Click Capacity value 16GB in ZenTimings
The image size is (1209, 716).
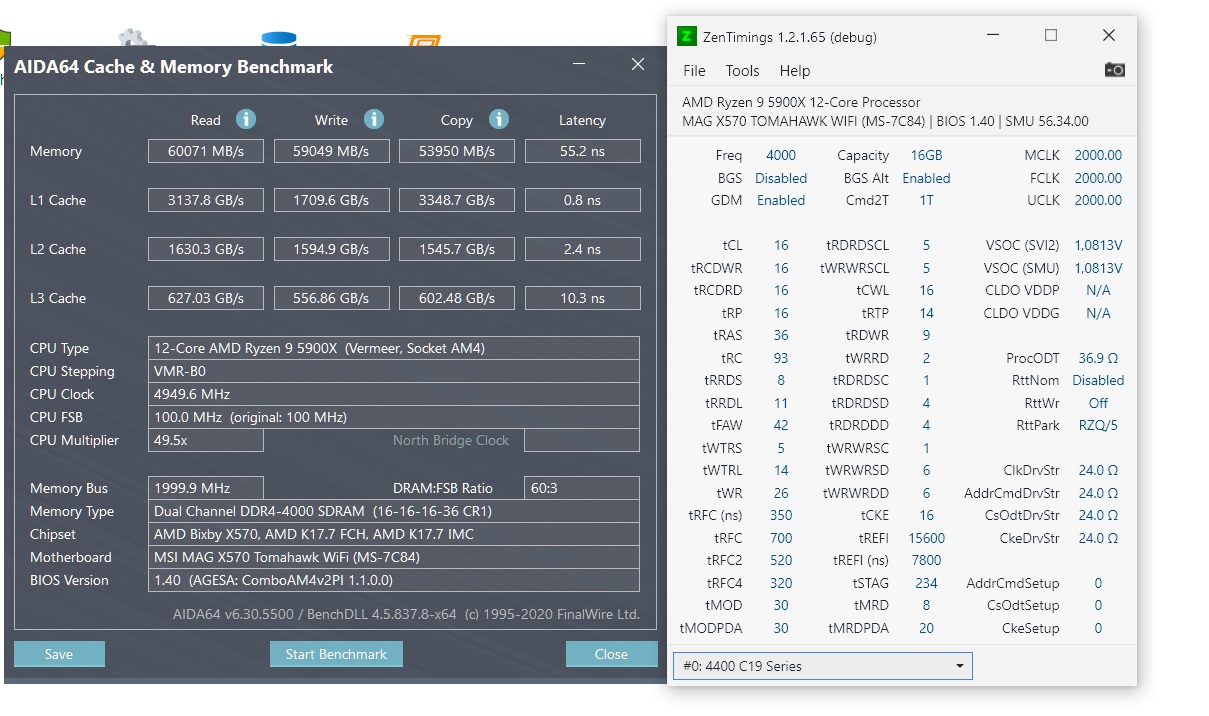tap(926, 155)
